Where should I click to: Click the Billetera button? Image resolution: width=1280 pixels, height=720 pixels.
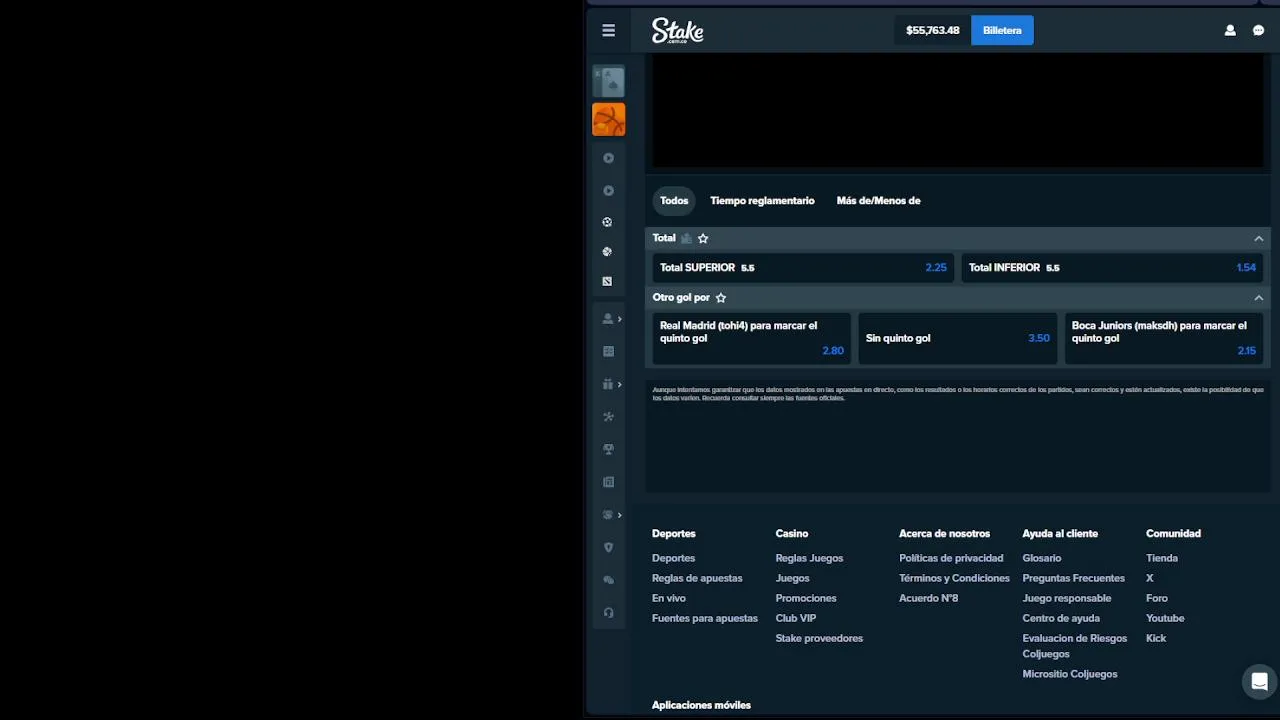[1002, 30]
